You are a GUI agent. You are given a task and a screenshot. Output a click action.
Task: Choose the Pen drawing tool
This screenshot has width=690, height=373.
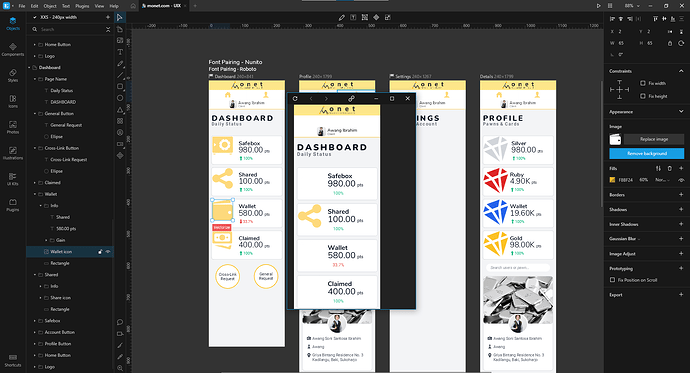point(120,63)
